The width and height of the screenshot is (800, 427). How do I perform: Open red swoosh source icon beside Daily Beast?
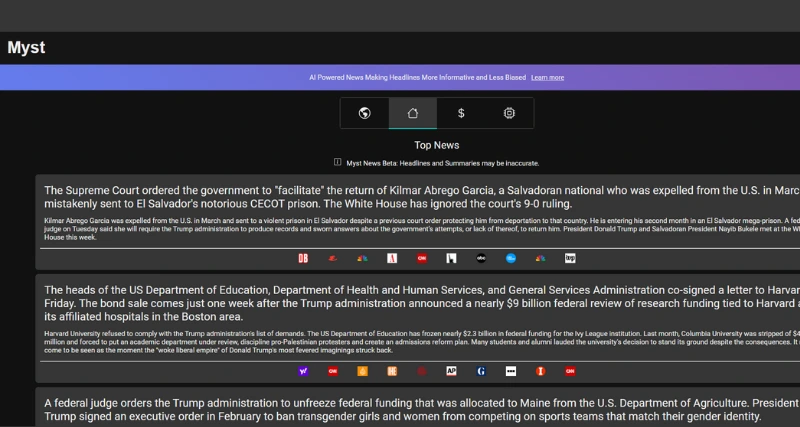tap(333, 259)
